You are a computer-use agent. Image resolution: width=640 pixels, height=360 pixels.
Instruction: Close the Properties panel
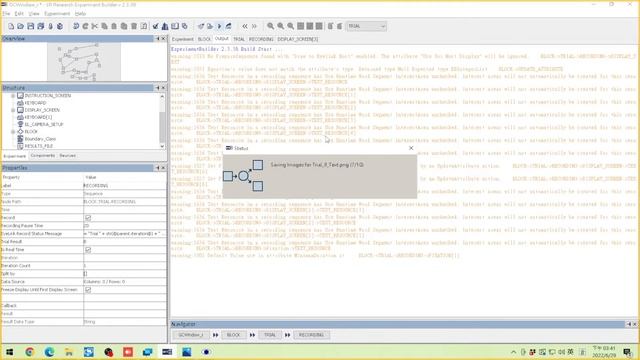163,168
